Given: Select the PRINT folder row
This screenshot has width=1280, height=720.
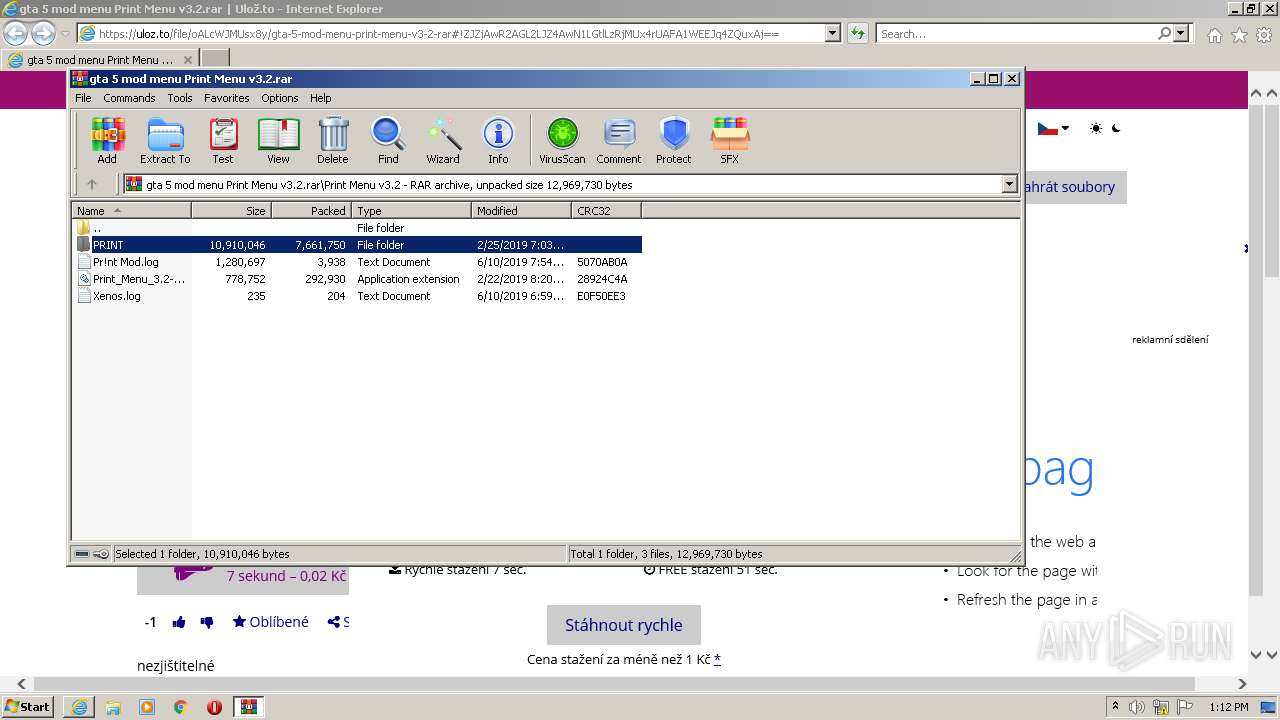Looking at the screenshot, I should coord(357,245).
